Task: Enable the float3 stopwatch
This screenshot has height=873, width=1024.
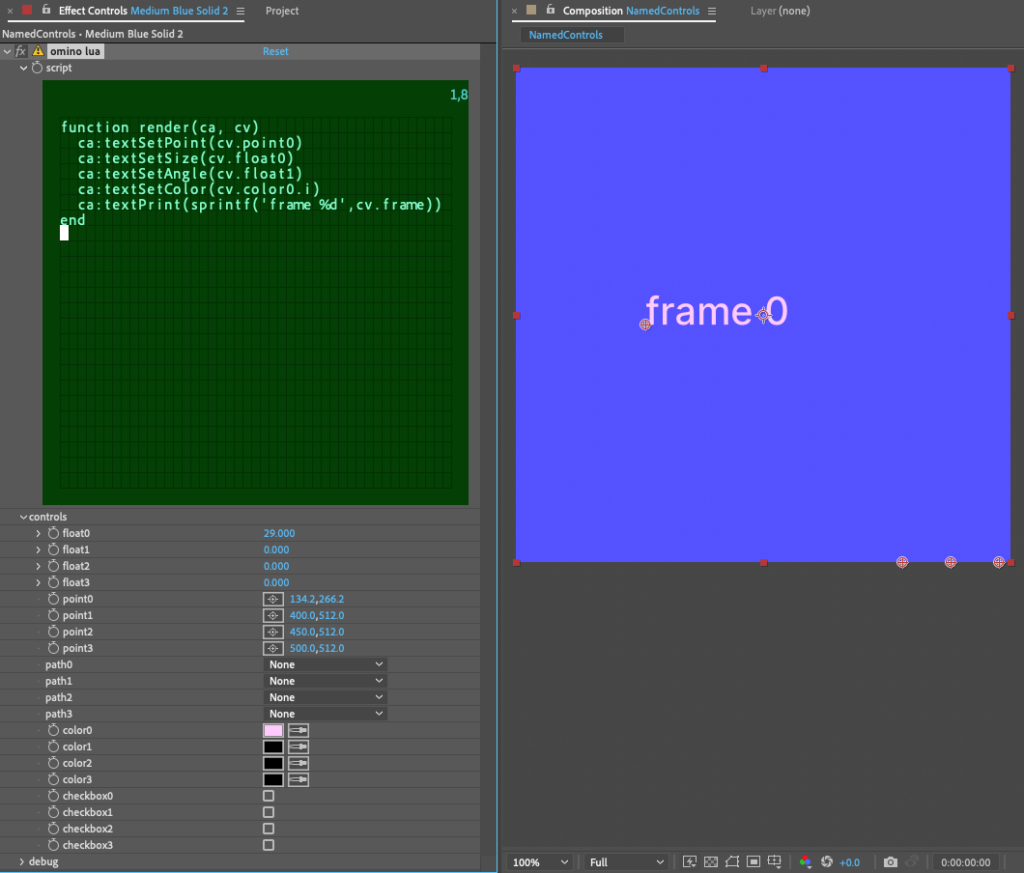Action: [x=54, y=582]
